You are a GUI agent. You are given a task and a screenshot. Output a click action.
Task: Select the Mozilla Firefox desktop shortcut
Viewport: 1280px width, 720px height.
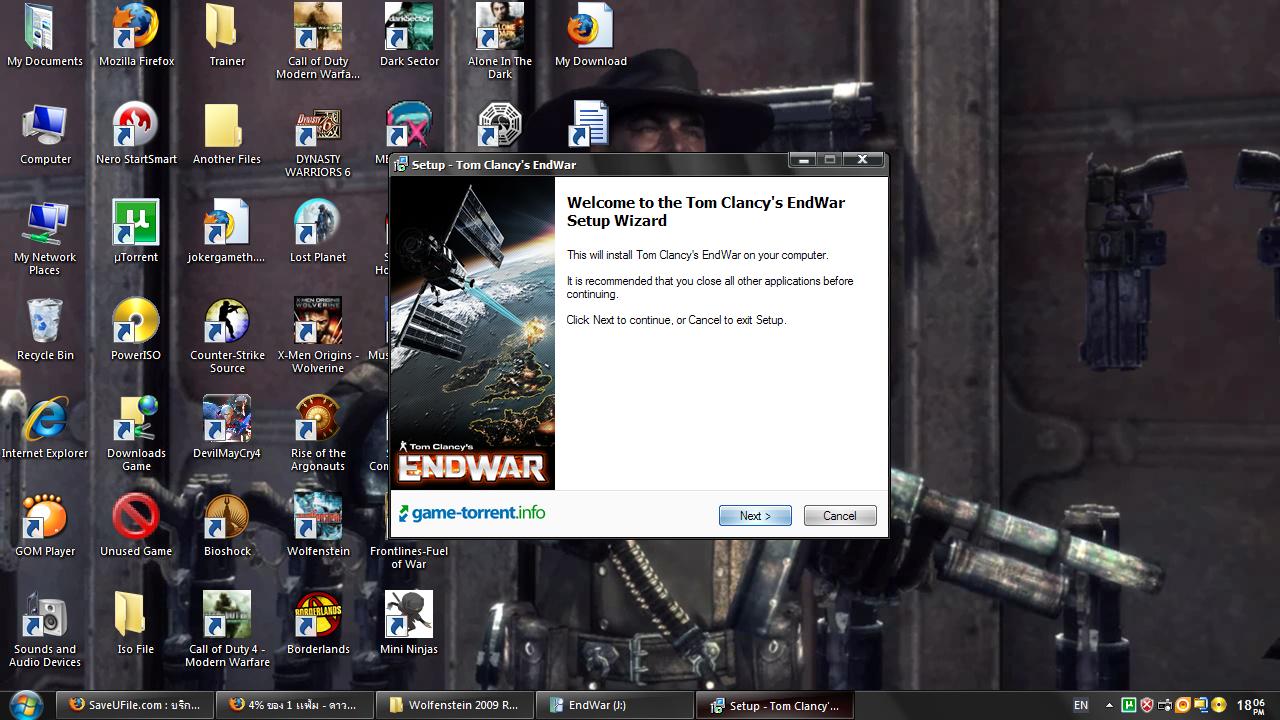tap(136, 36)
